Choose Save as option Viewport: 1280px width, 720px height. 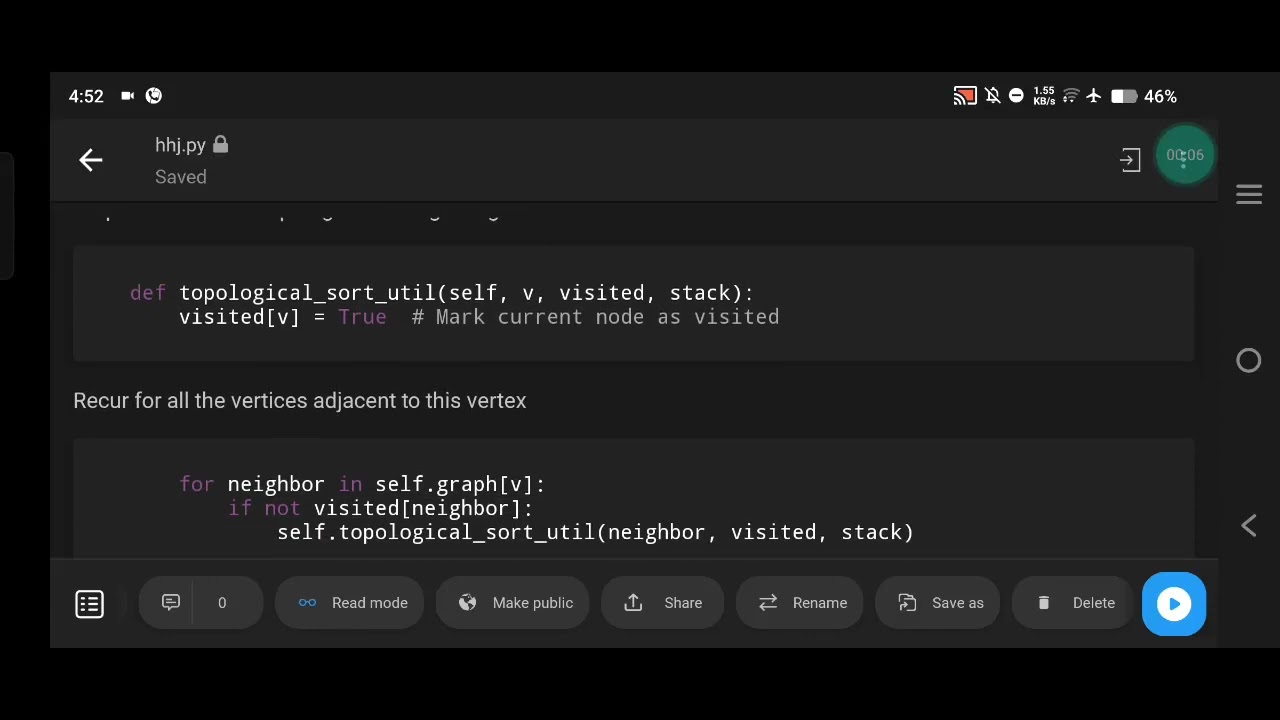(937, 603)
